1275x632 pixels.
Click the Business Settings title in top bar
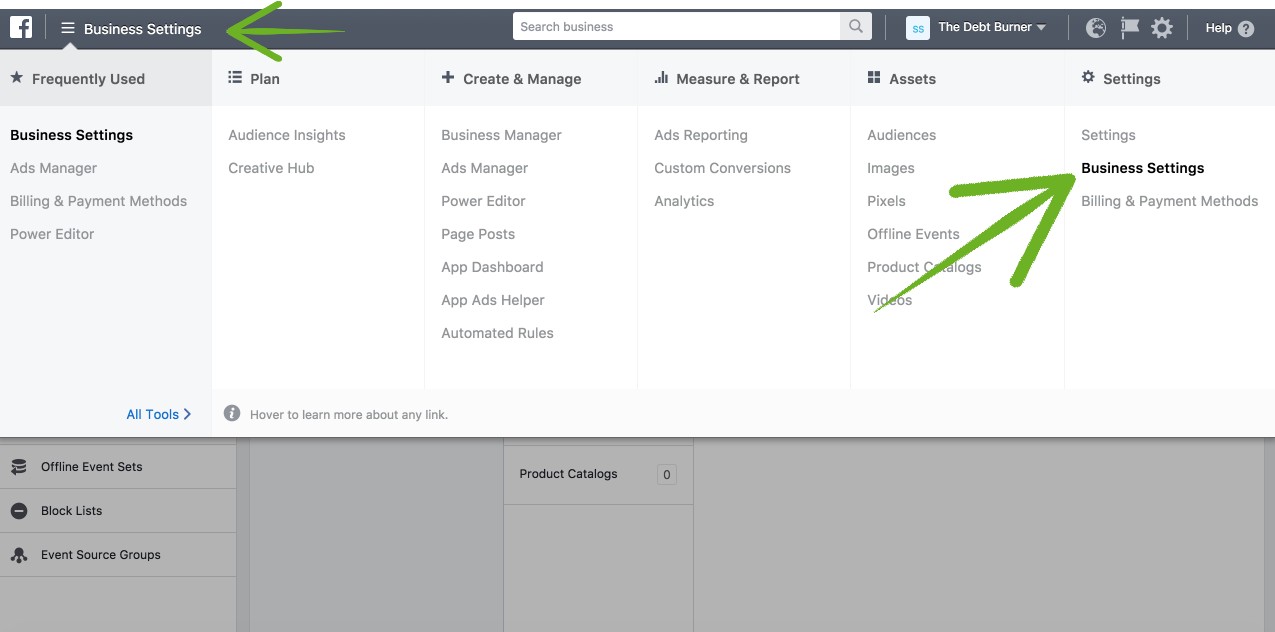click(142, 29)
